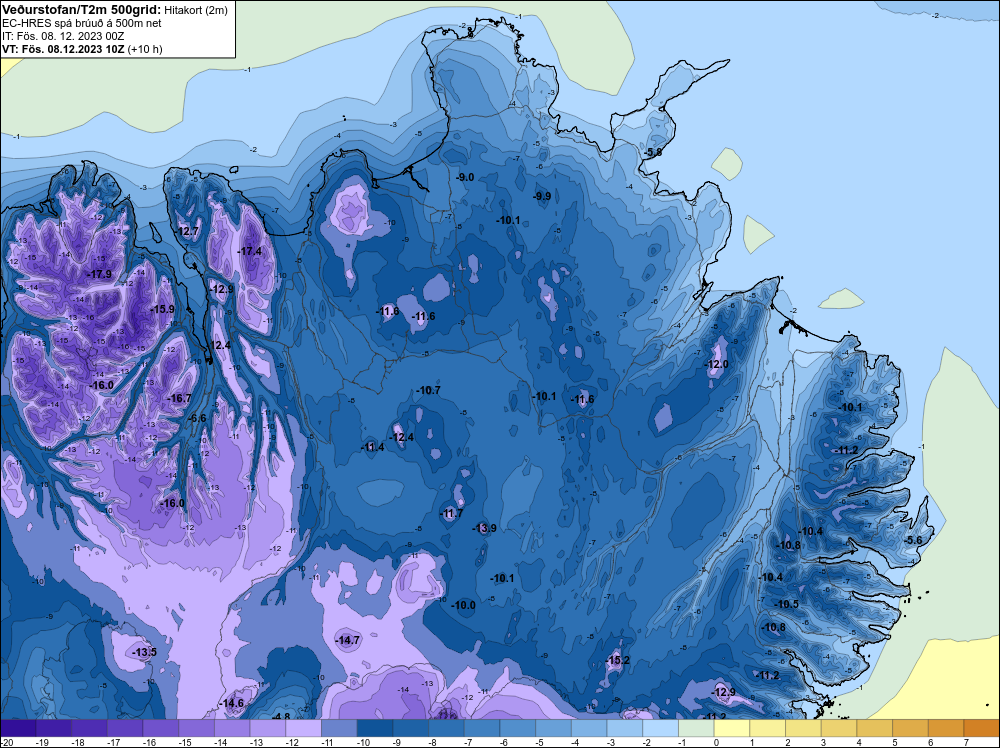The image size is (1000, 748).
Task: Select the -15.2 temperature label
Action: click(617, 660)
